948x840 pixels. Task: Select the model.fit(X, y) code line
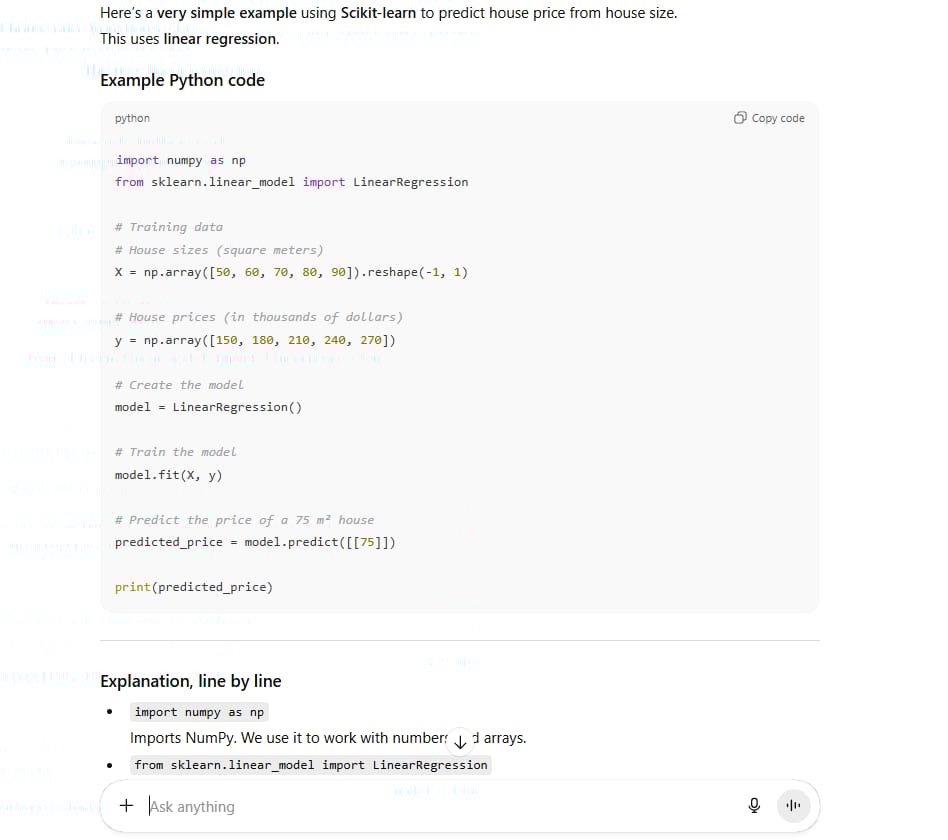167,474
